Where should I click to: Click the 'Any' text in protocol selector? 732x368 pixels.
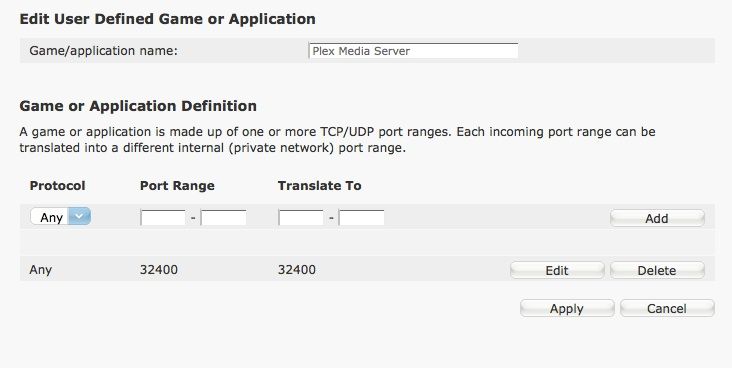click(x=51, y=218)
